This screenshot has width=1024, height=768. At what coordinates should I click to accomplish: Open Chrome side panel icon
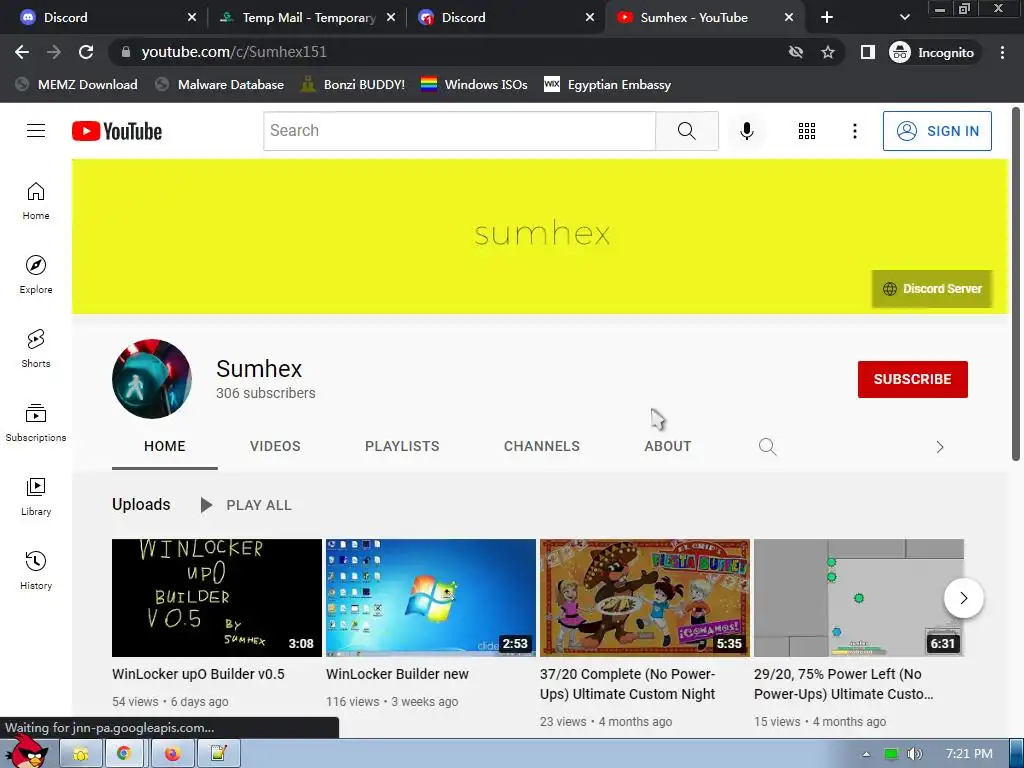point(867,52)
